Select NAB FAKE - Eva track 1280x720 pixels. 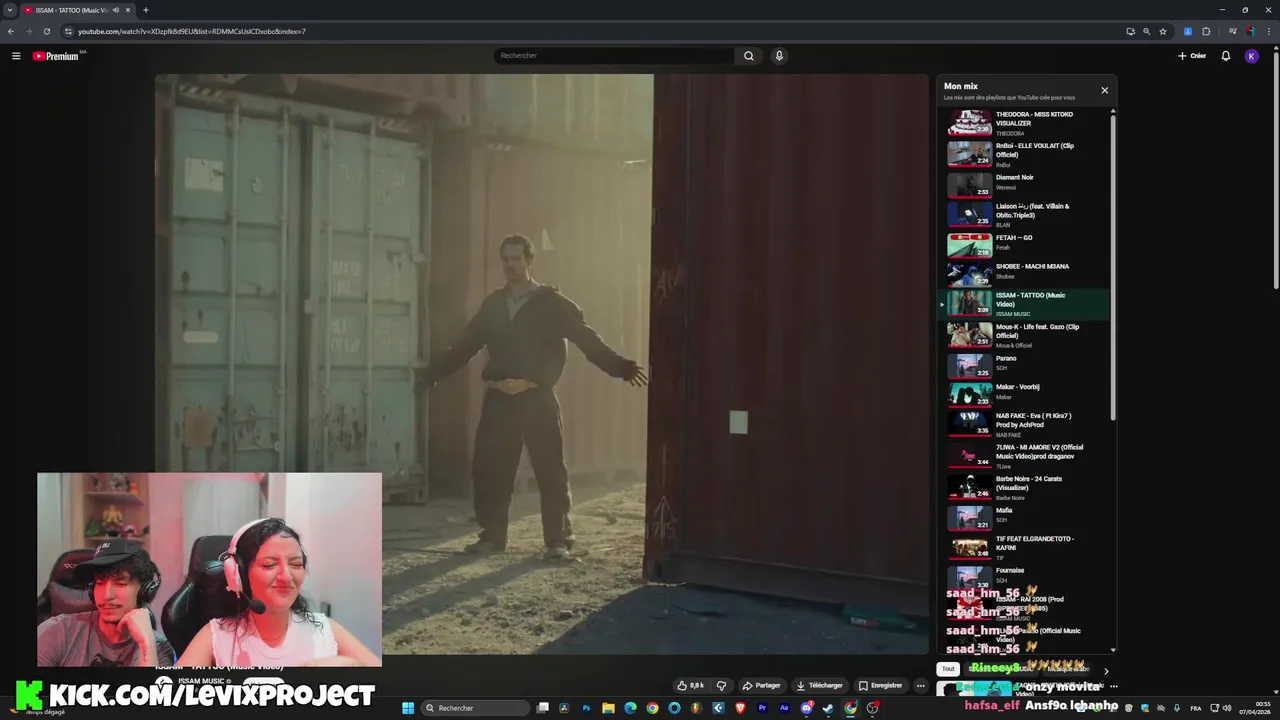[1025, 423]
